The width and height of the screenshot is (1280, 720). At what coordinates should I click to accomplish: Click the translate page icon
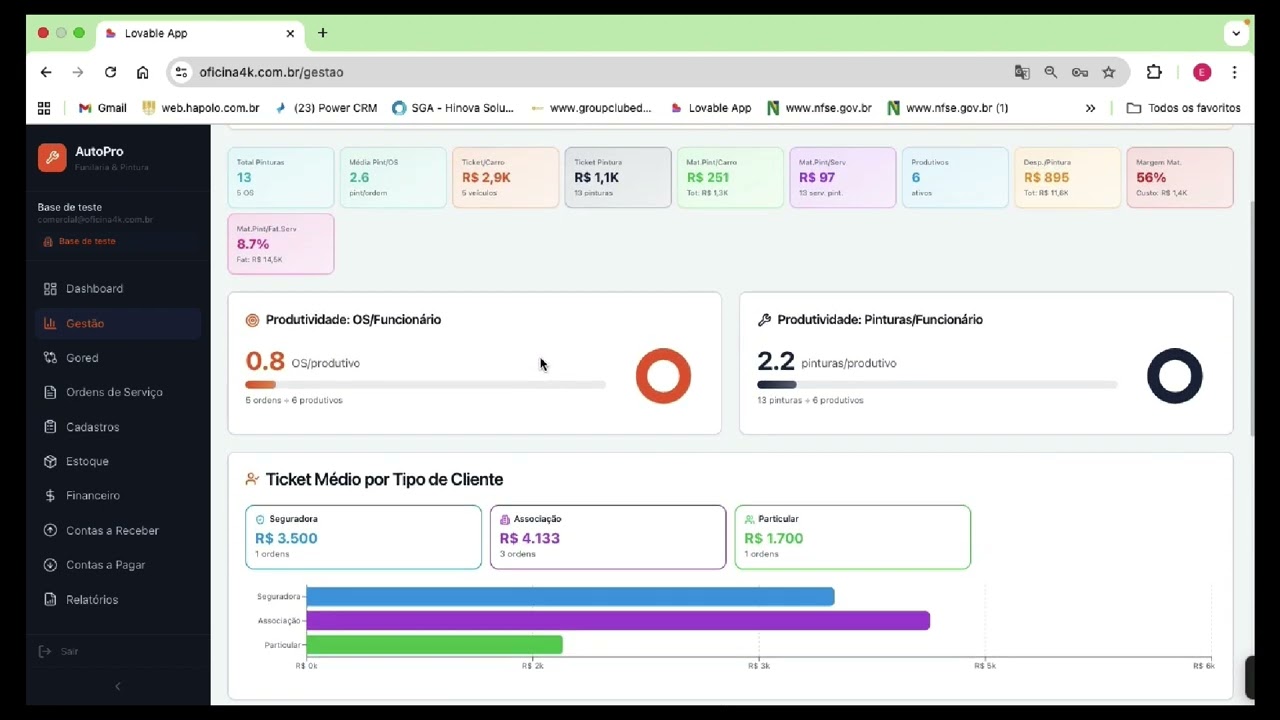[x=1022, y=72]
